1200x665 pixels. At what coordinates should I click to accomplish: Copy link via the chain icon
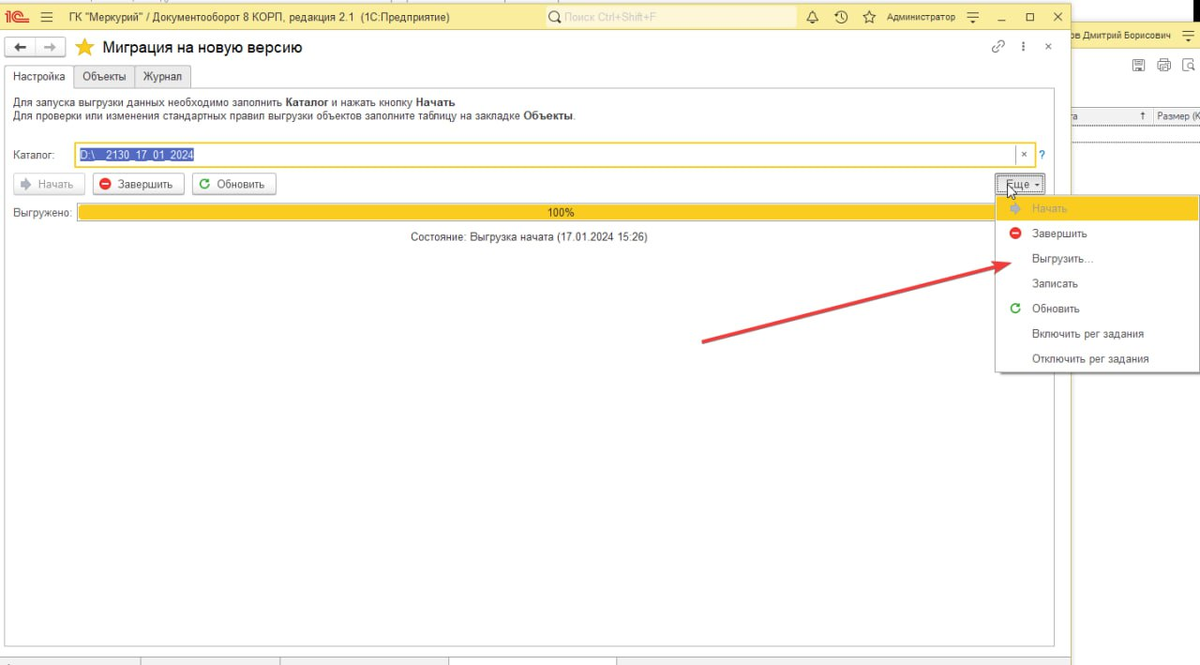(x=997, y=47)
